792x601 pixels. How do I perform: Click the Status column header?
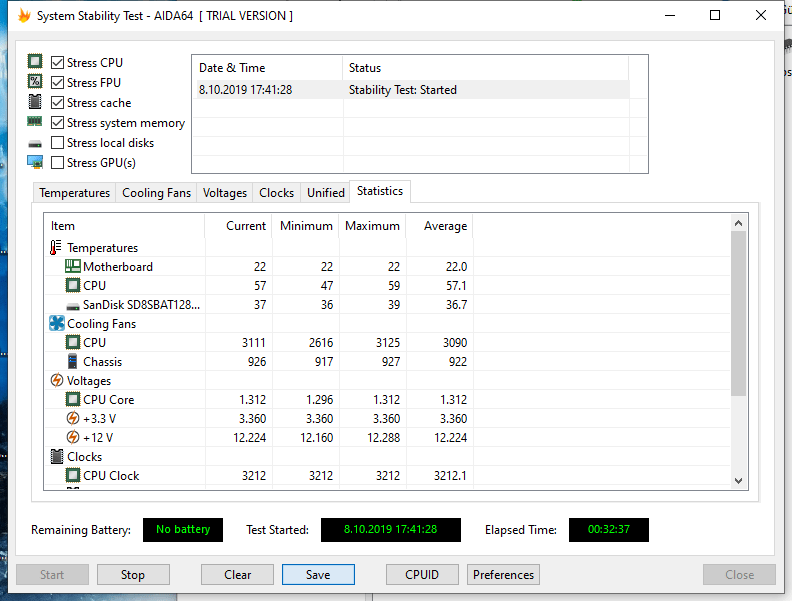485,68
